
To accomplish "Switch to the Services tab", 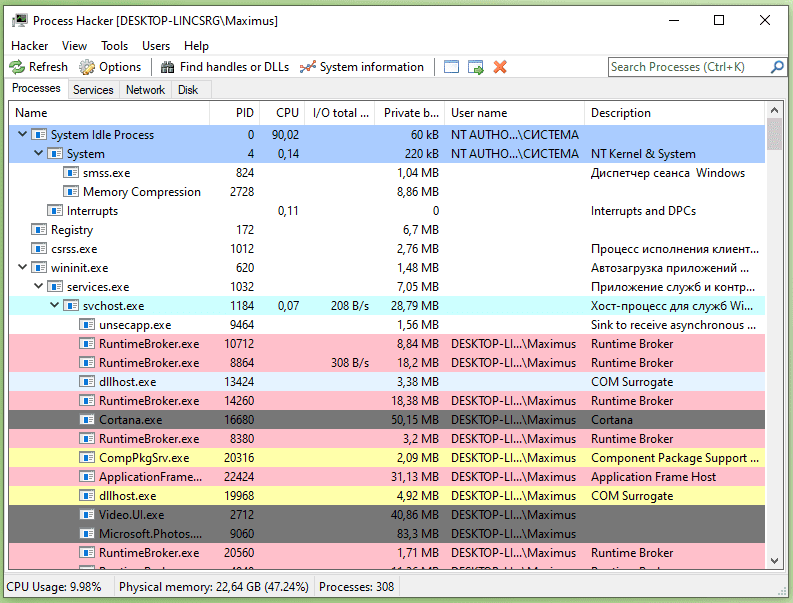I will tap(93, 90).
